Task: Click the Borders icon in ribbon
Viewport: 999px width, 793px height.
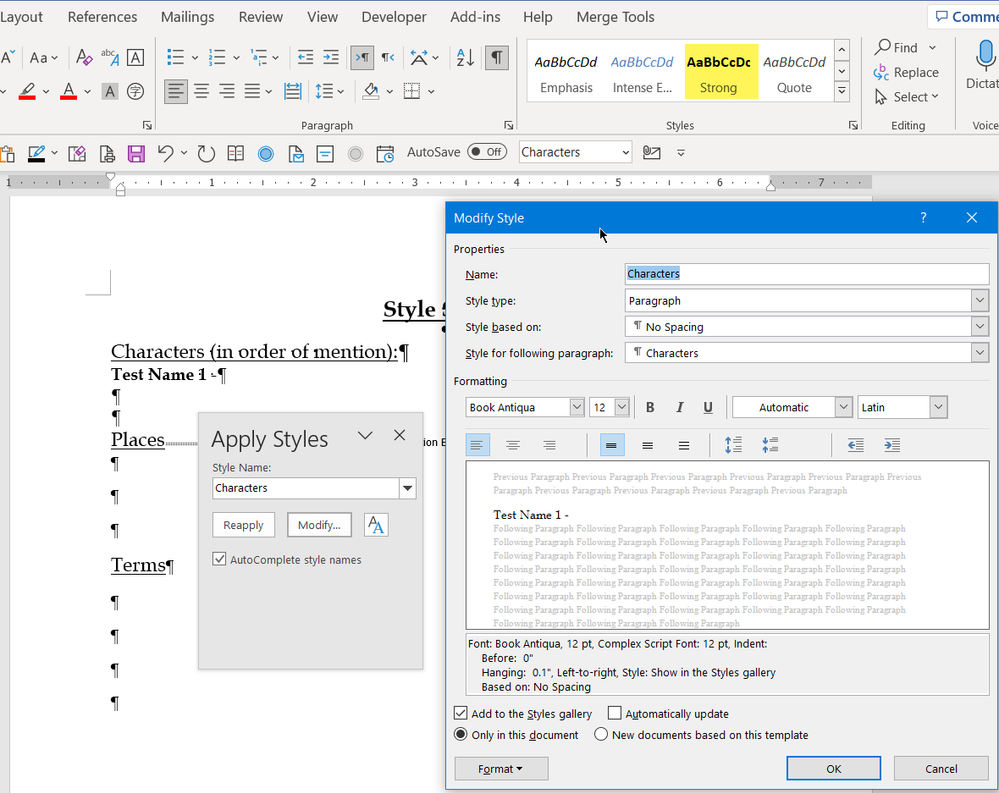Action: 412,91
